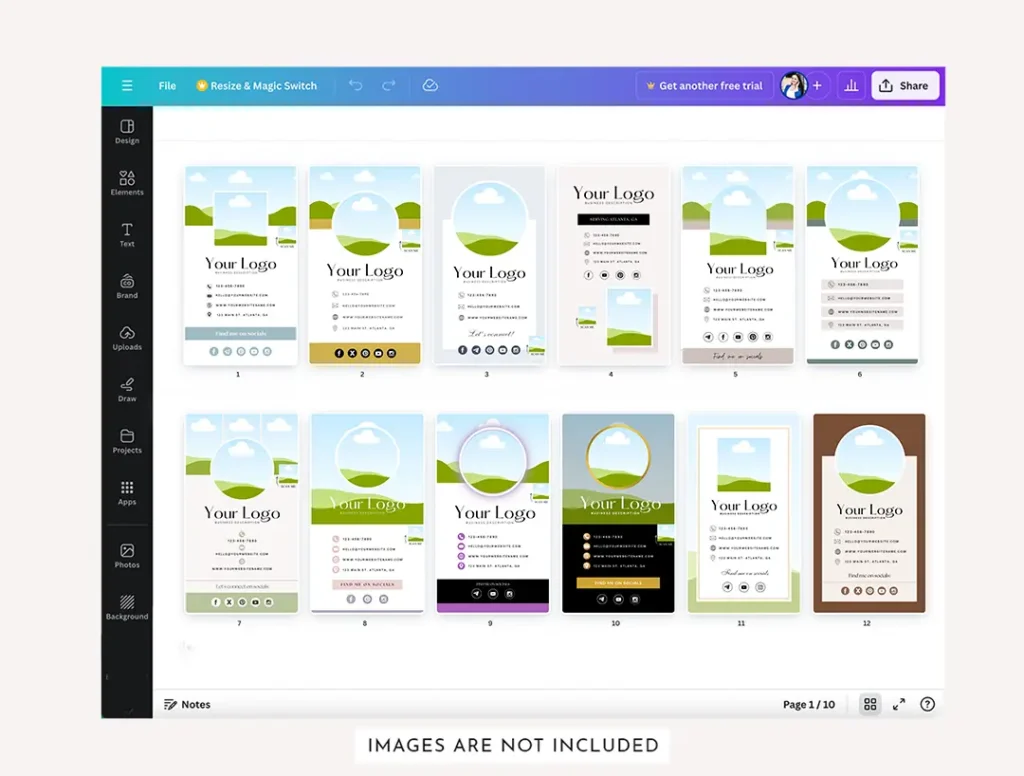The height and width of the screenshot is (776, 1024).
Task: Select page 5 thumbnail
Action: (738, 265)
